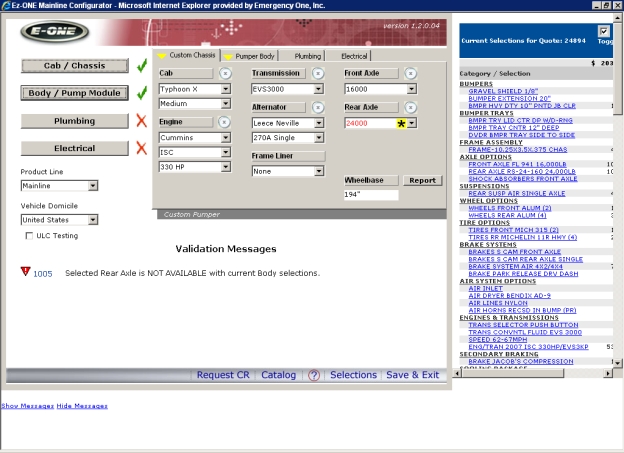624x453 pixels.
Task: Click the selections panel scroll-right arrow
Action: (608, 373)
